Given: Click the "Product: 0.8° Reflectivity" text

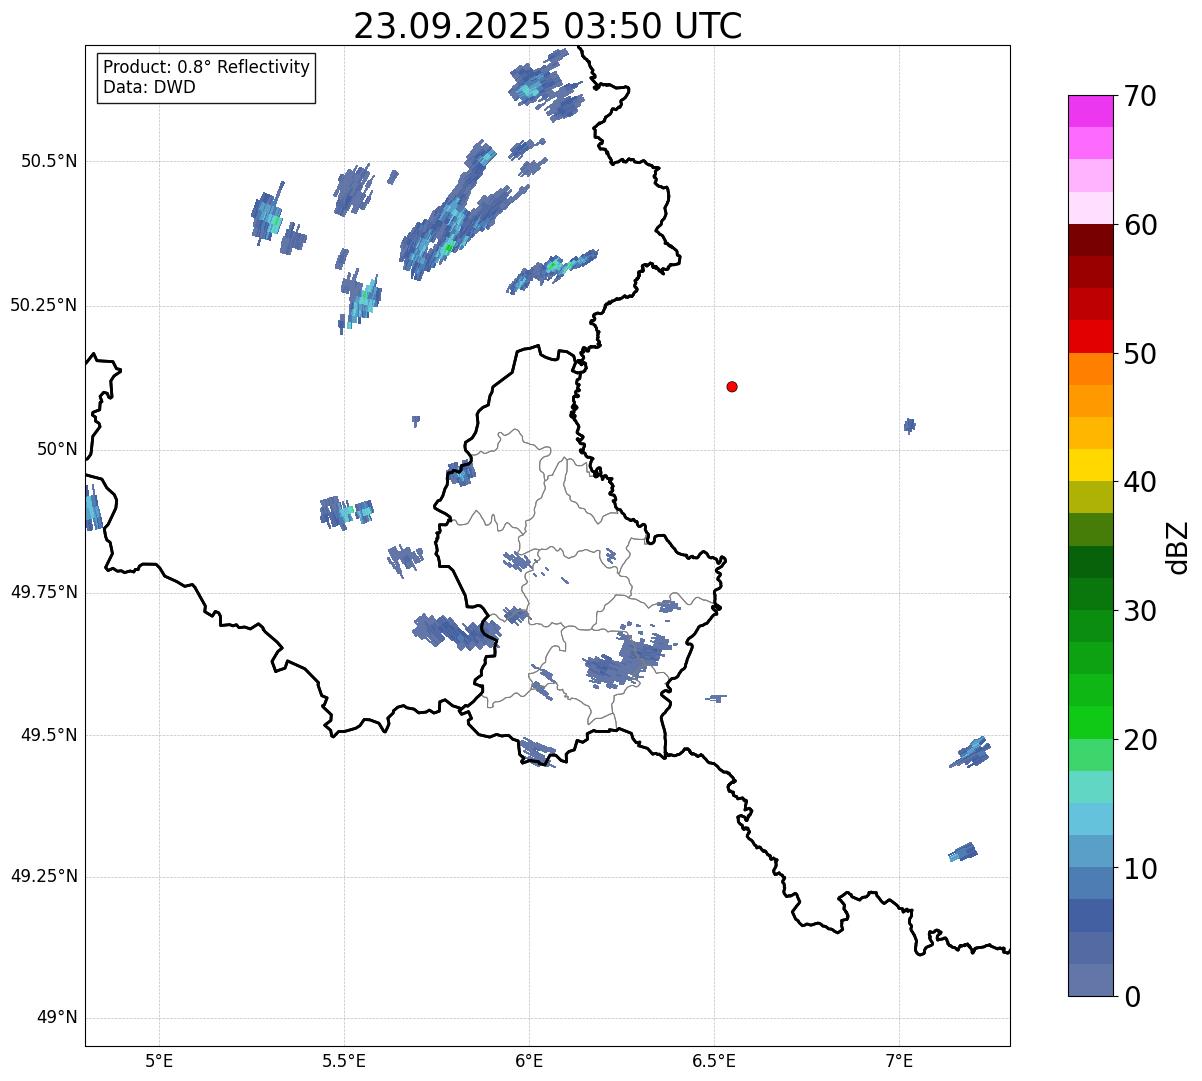Looking at the screenshot, I should tap(207, 67).
